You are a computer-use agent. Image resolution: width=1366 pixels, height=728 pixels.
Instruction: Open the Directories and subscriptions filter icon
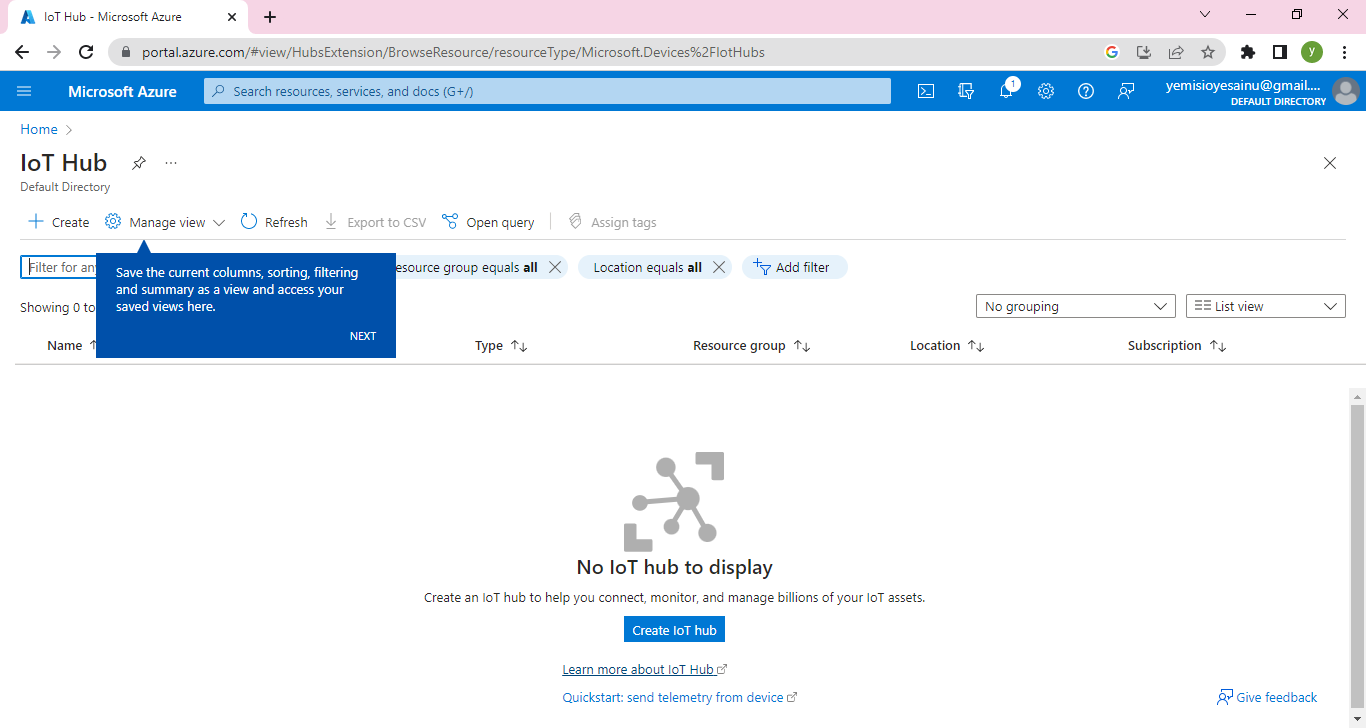pos(966,91)
